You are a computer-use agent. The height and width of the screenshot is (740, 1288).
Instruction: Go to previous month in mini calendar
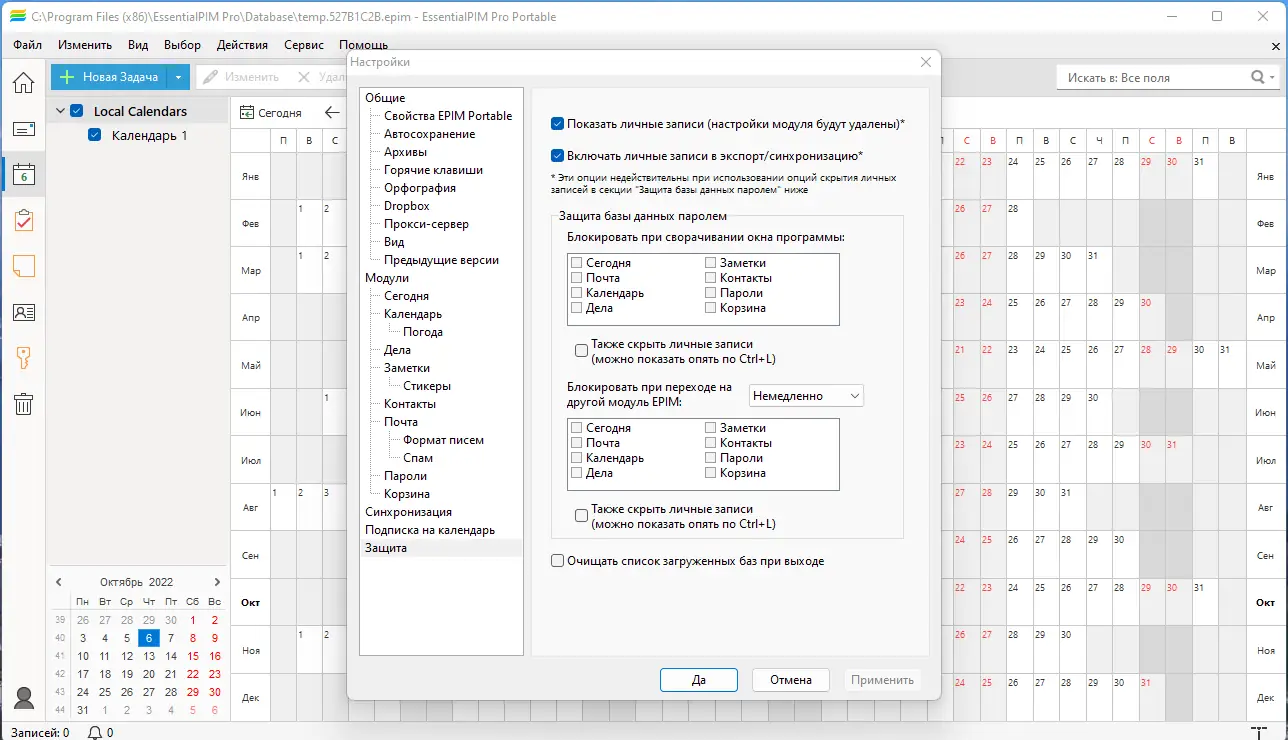coord(59,582)
